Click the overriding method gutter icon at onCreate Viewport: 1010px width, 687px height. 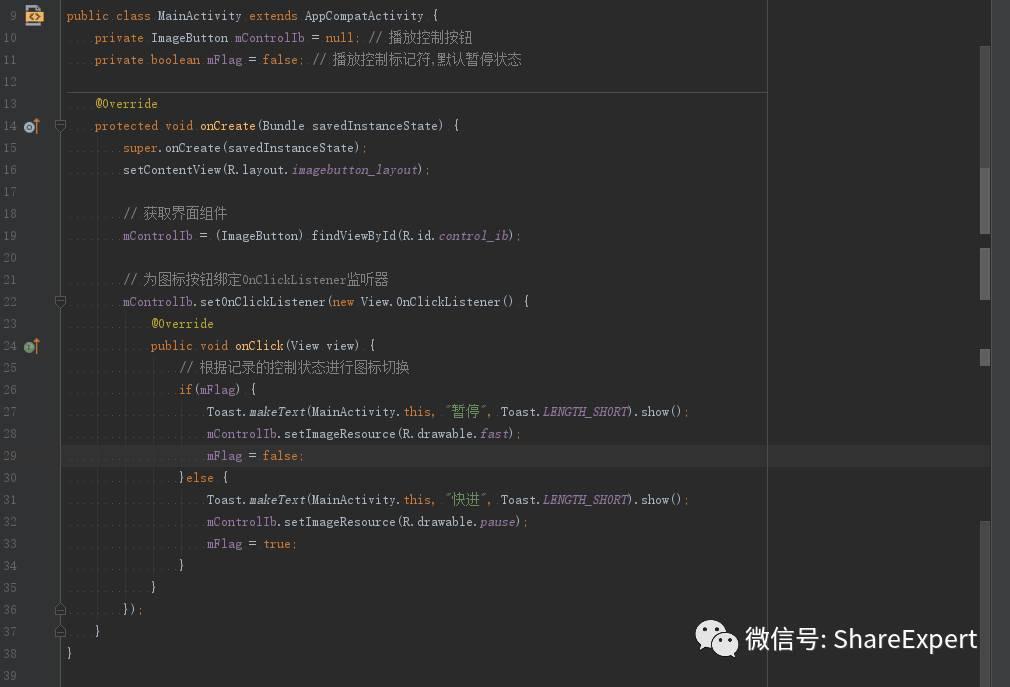point(31,125)
